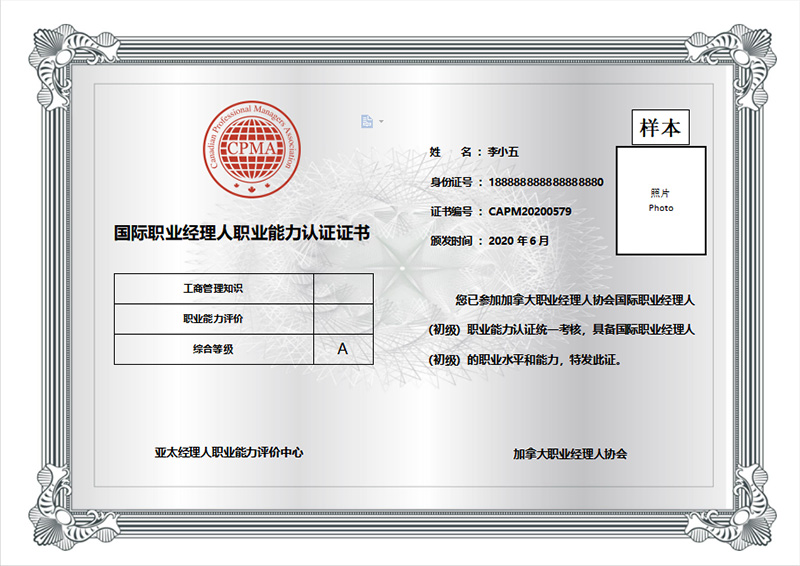Click table cell 职业能力评价
This screenshot has width=800, height=566.
click(x=213, y=319)
